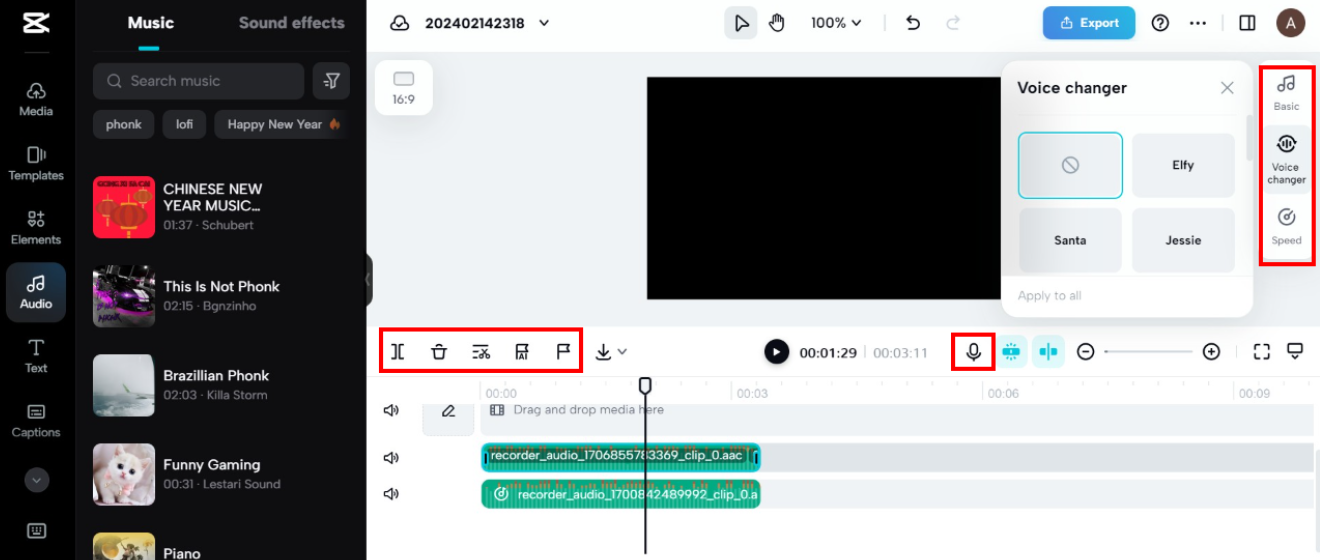Screen dimensions: 1320x560
Task: Select the lofi tag
Action: tap(185, 124)
